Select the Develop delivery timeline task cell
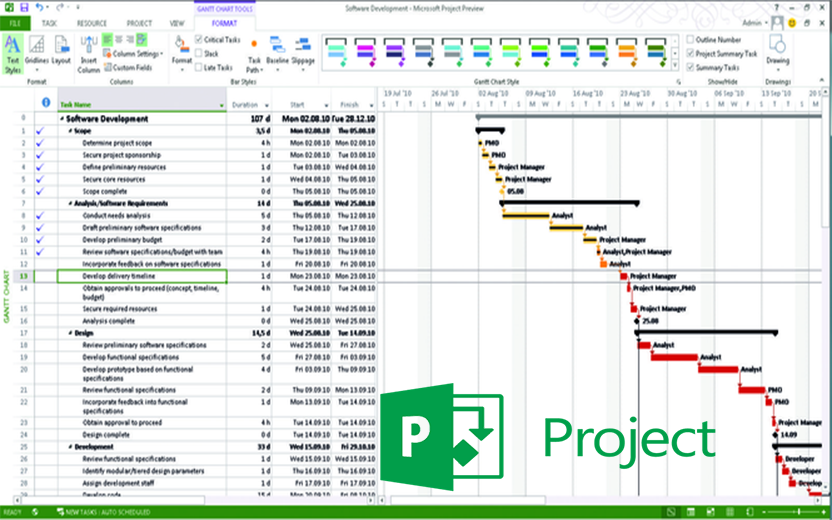 [x=142, y=276]
